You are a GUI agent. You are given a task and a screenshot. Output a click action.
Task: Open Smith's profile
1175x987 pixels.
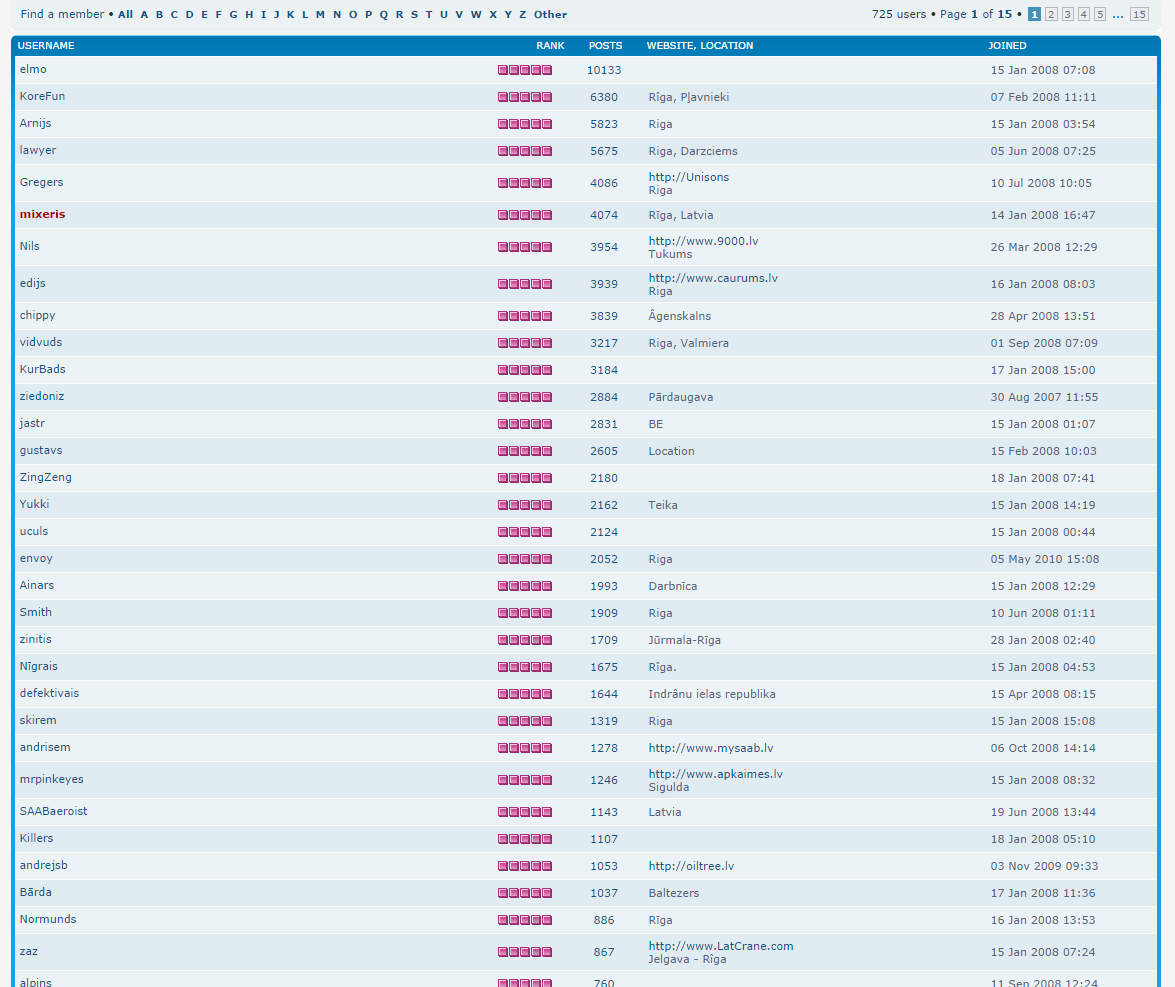click(35, 612)
